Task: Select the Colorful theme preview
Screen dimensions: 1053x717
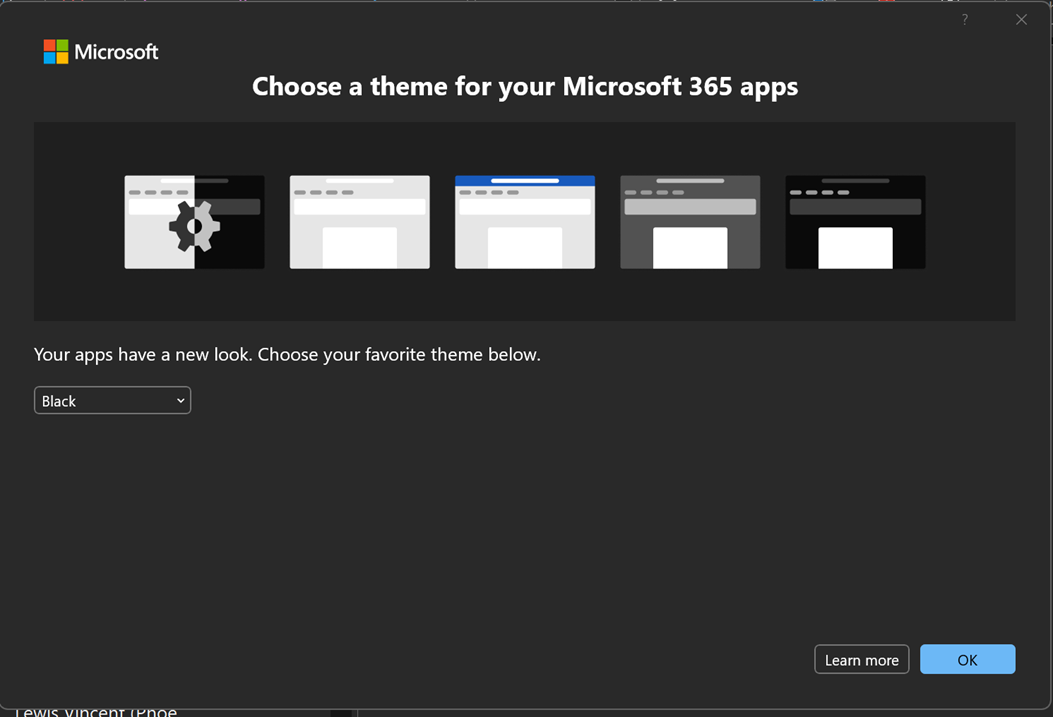Action: click(x=524, y=221)
